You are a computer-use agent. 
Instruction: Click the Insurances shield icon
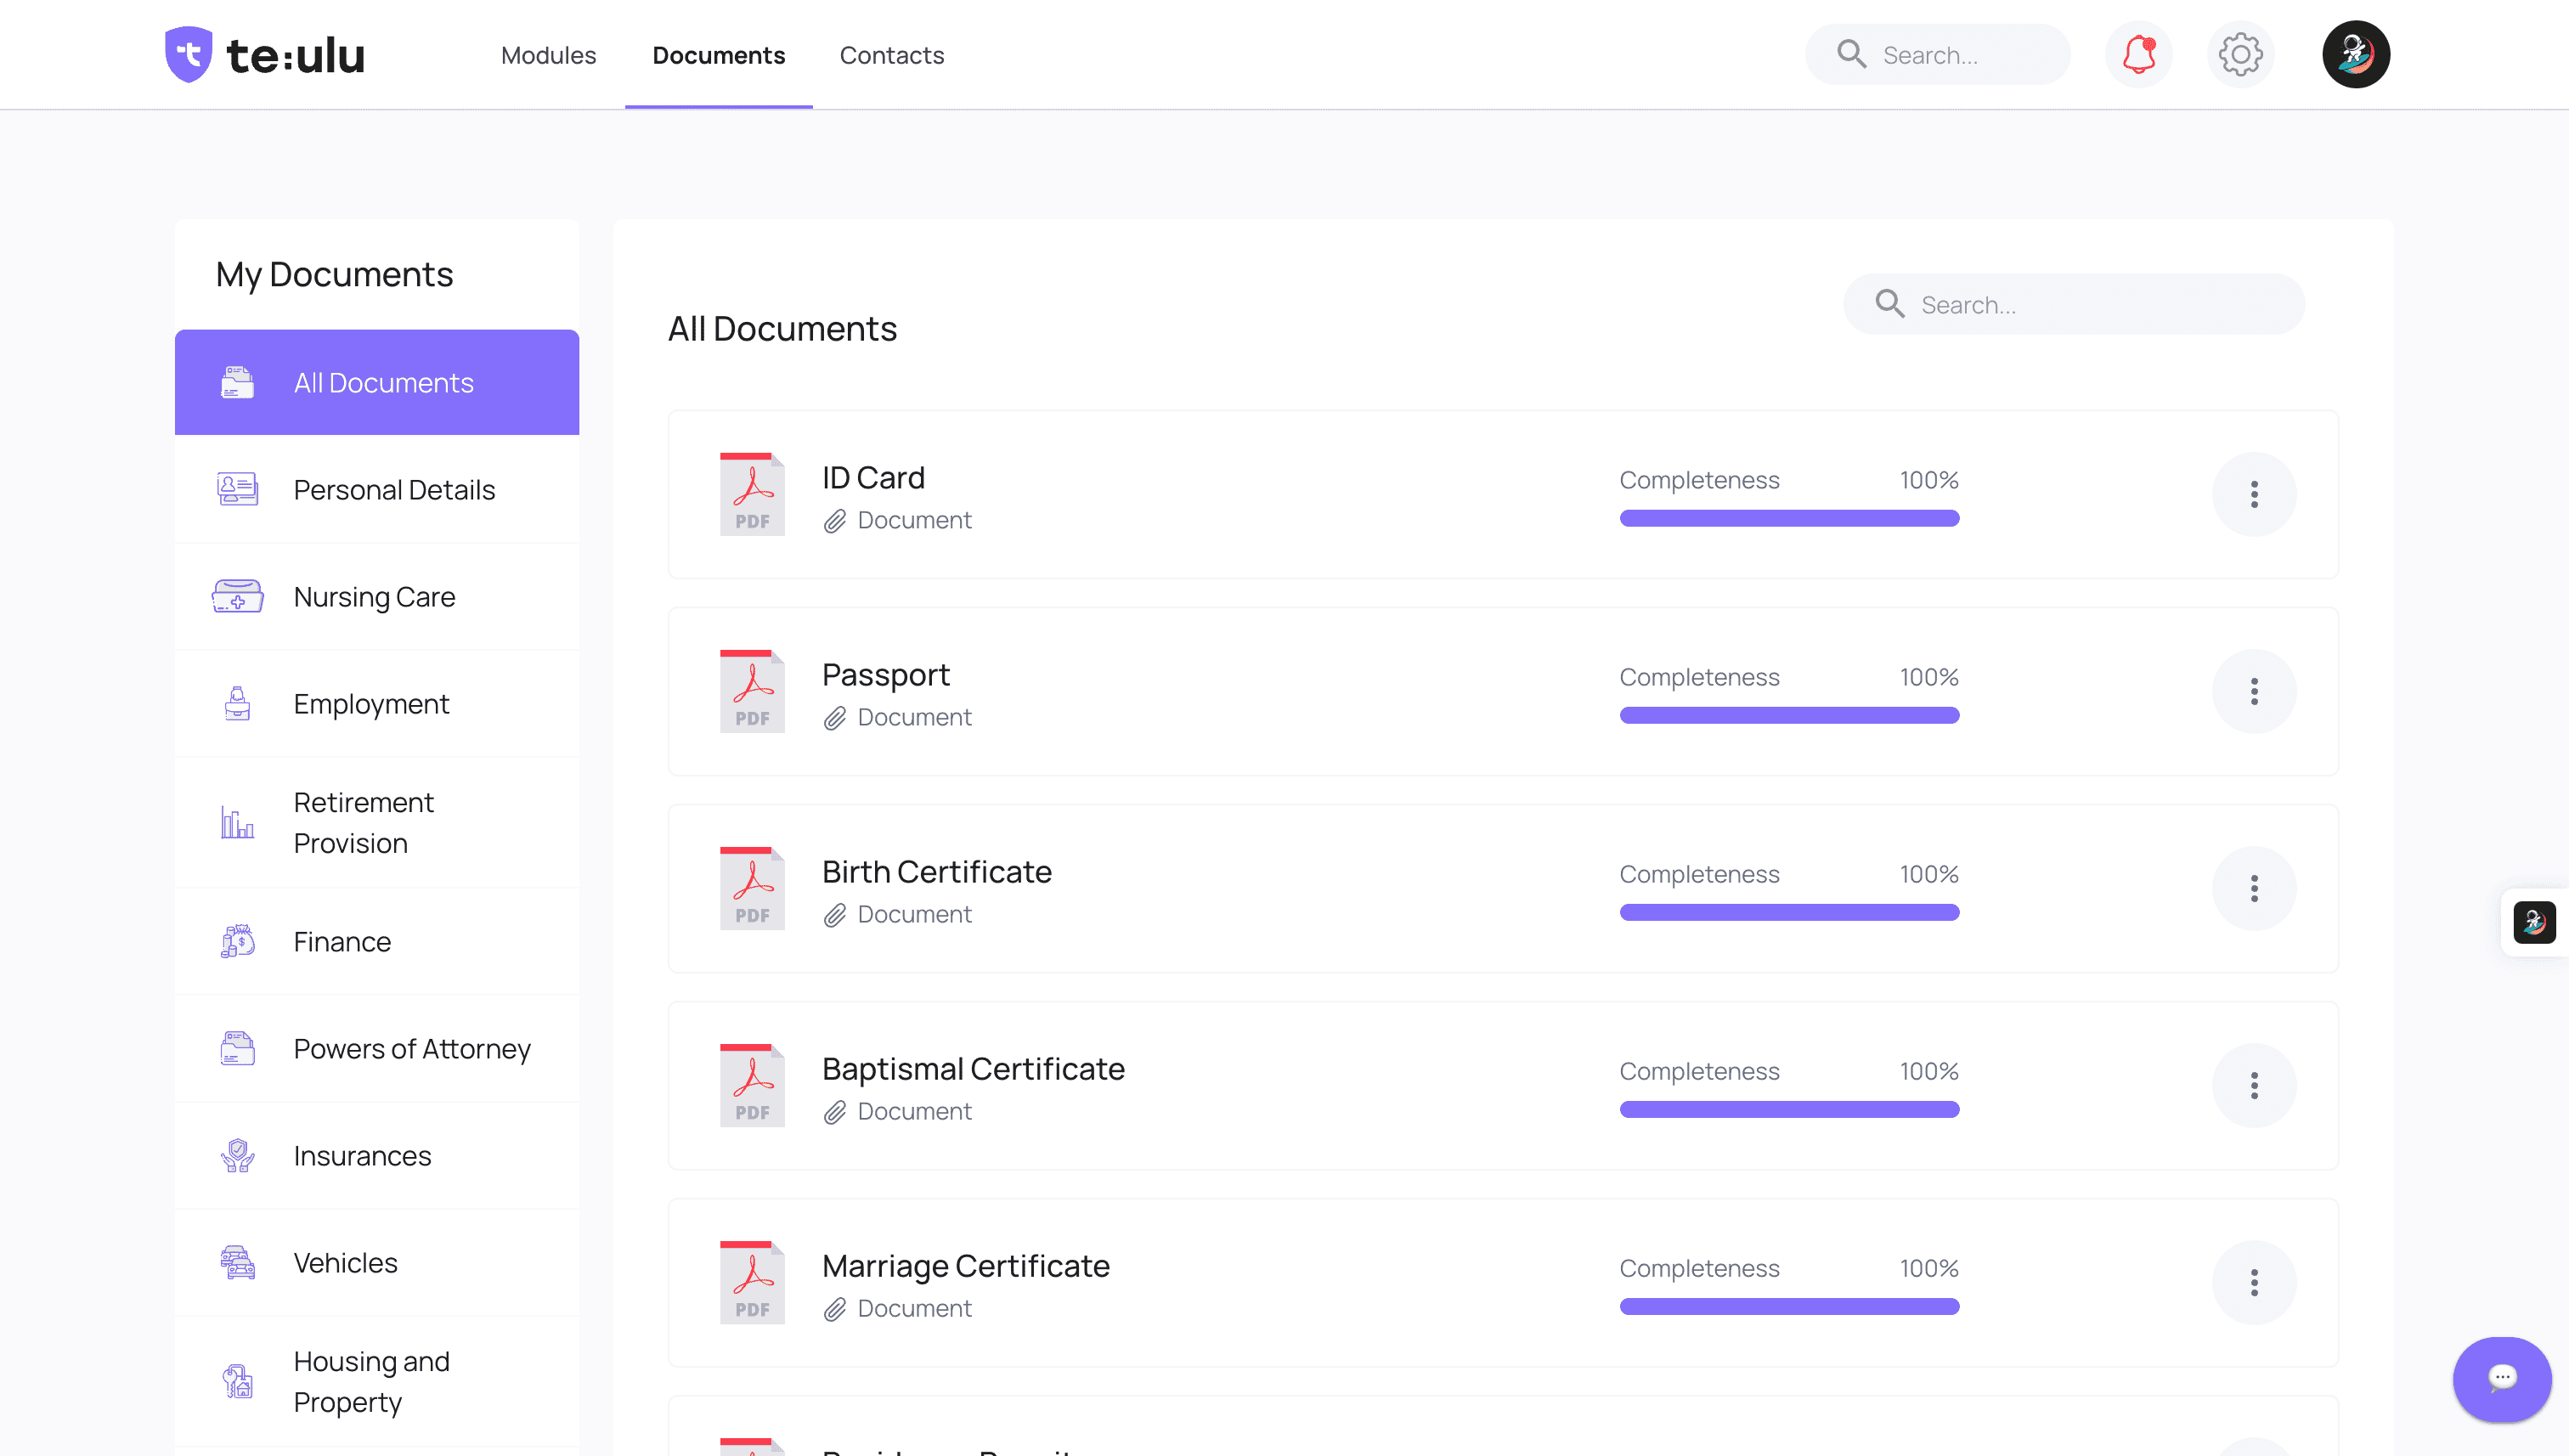pyautogui.click(x=236, y=1155)
